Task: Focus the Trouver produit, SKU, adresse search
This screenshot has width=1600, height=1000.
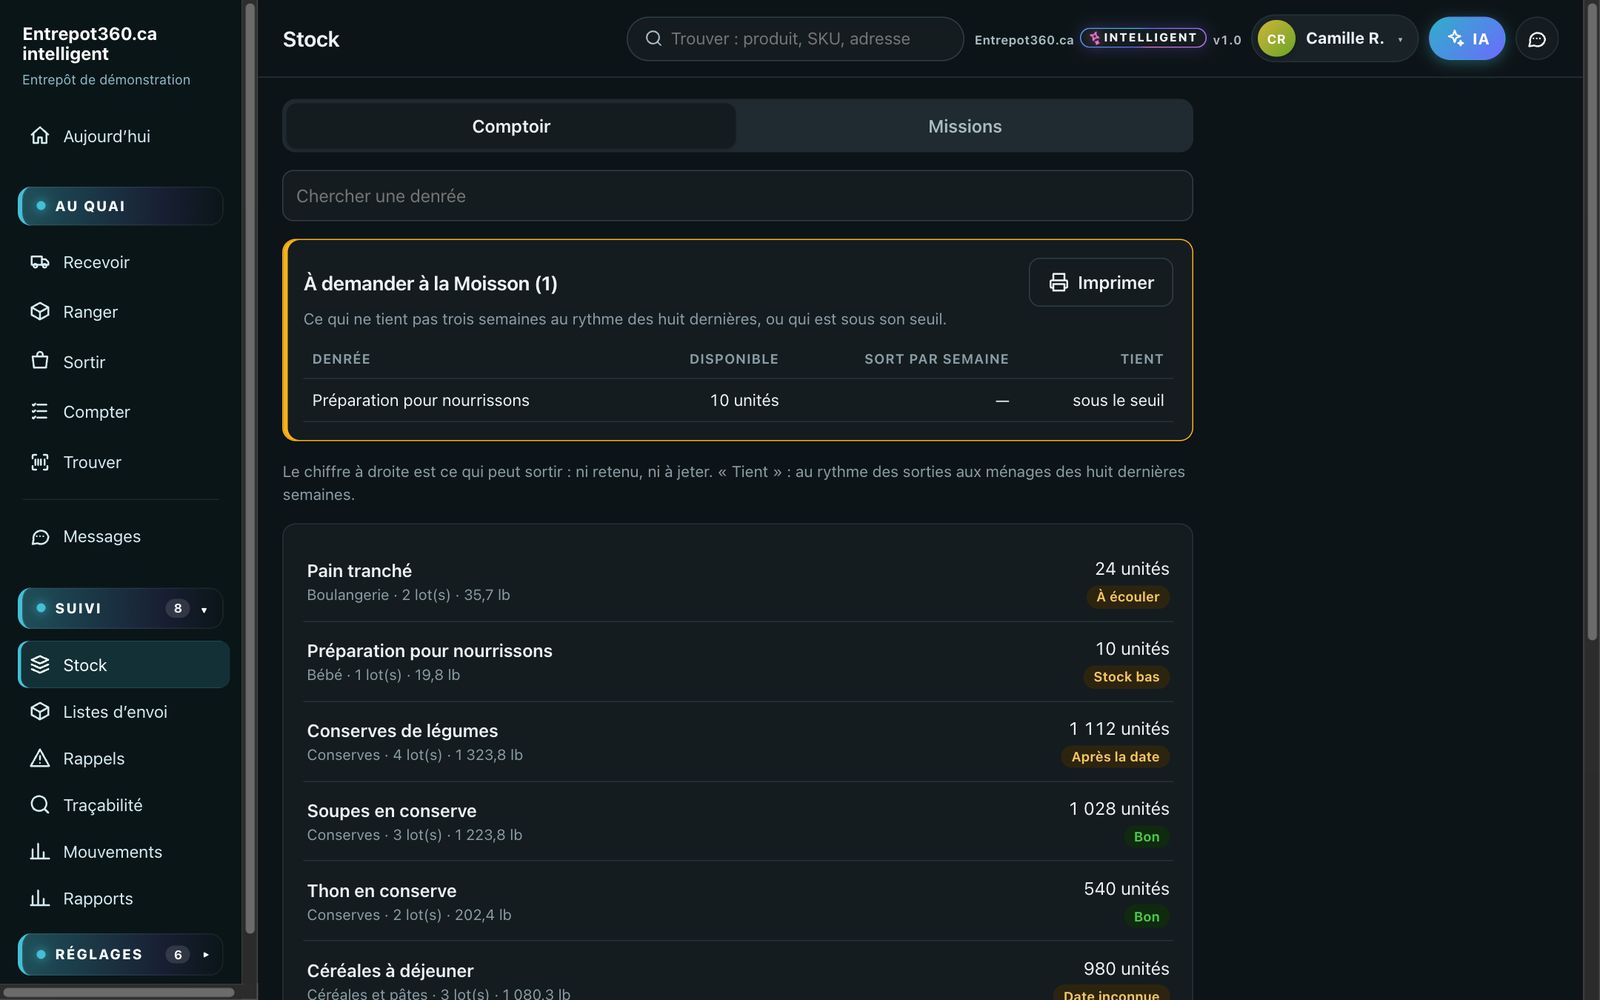Action: point(795,39)
